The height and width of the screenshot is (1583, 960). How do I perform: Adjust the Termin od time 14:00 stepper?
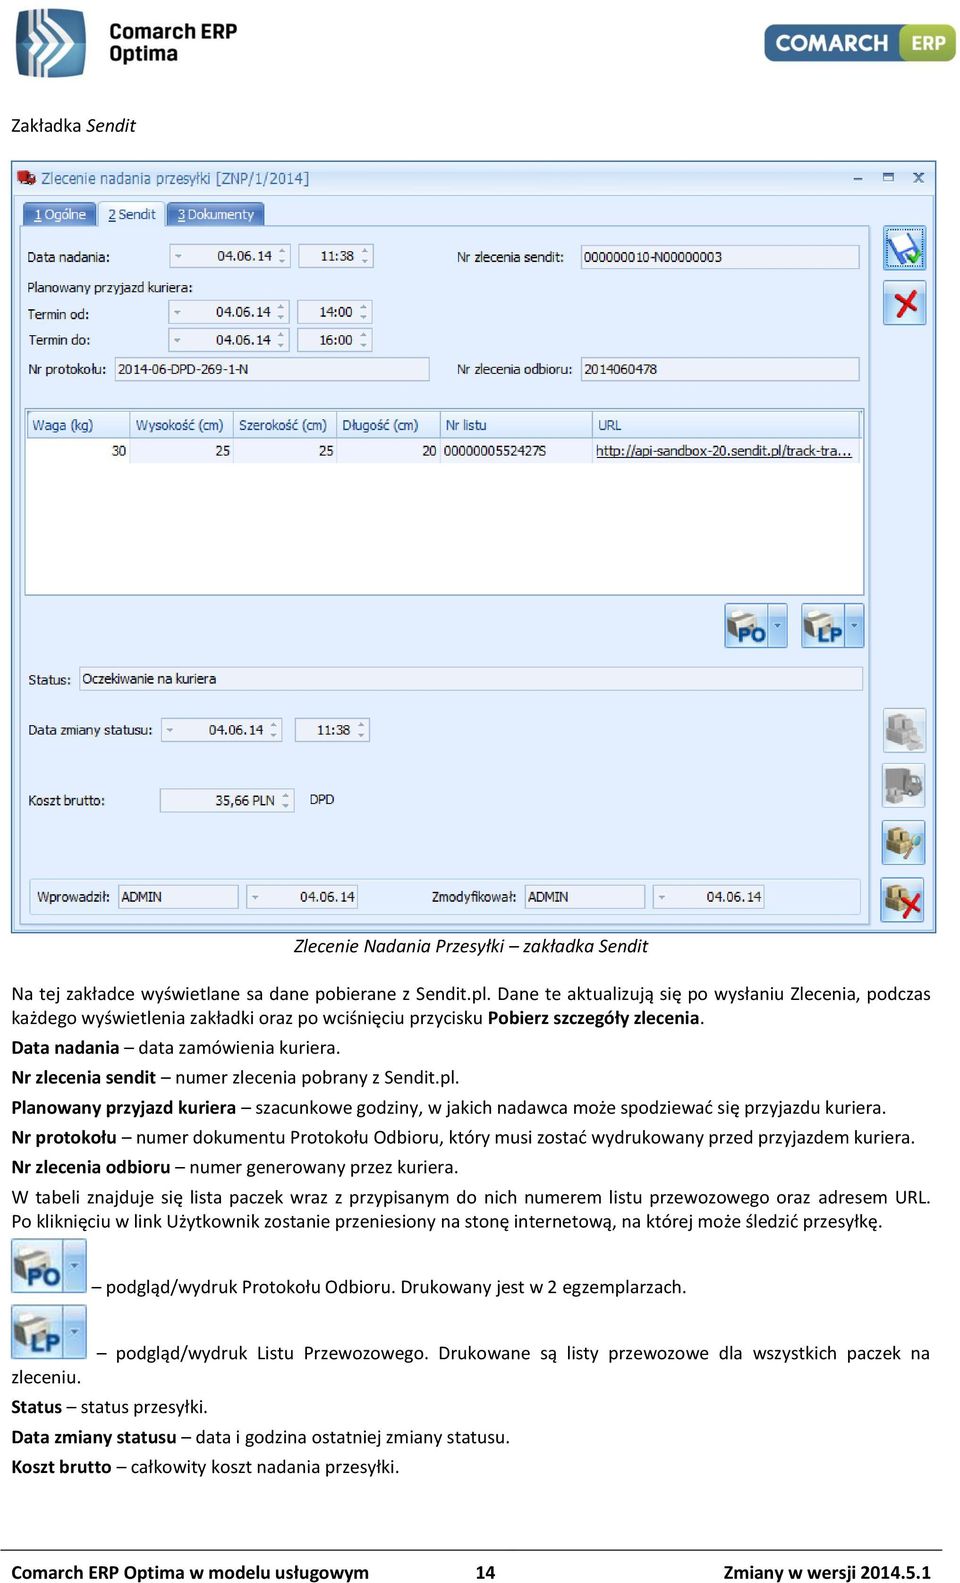pos(364,312)
